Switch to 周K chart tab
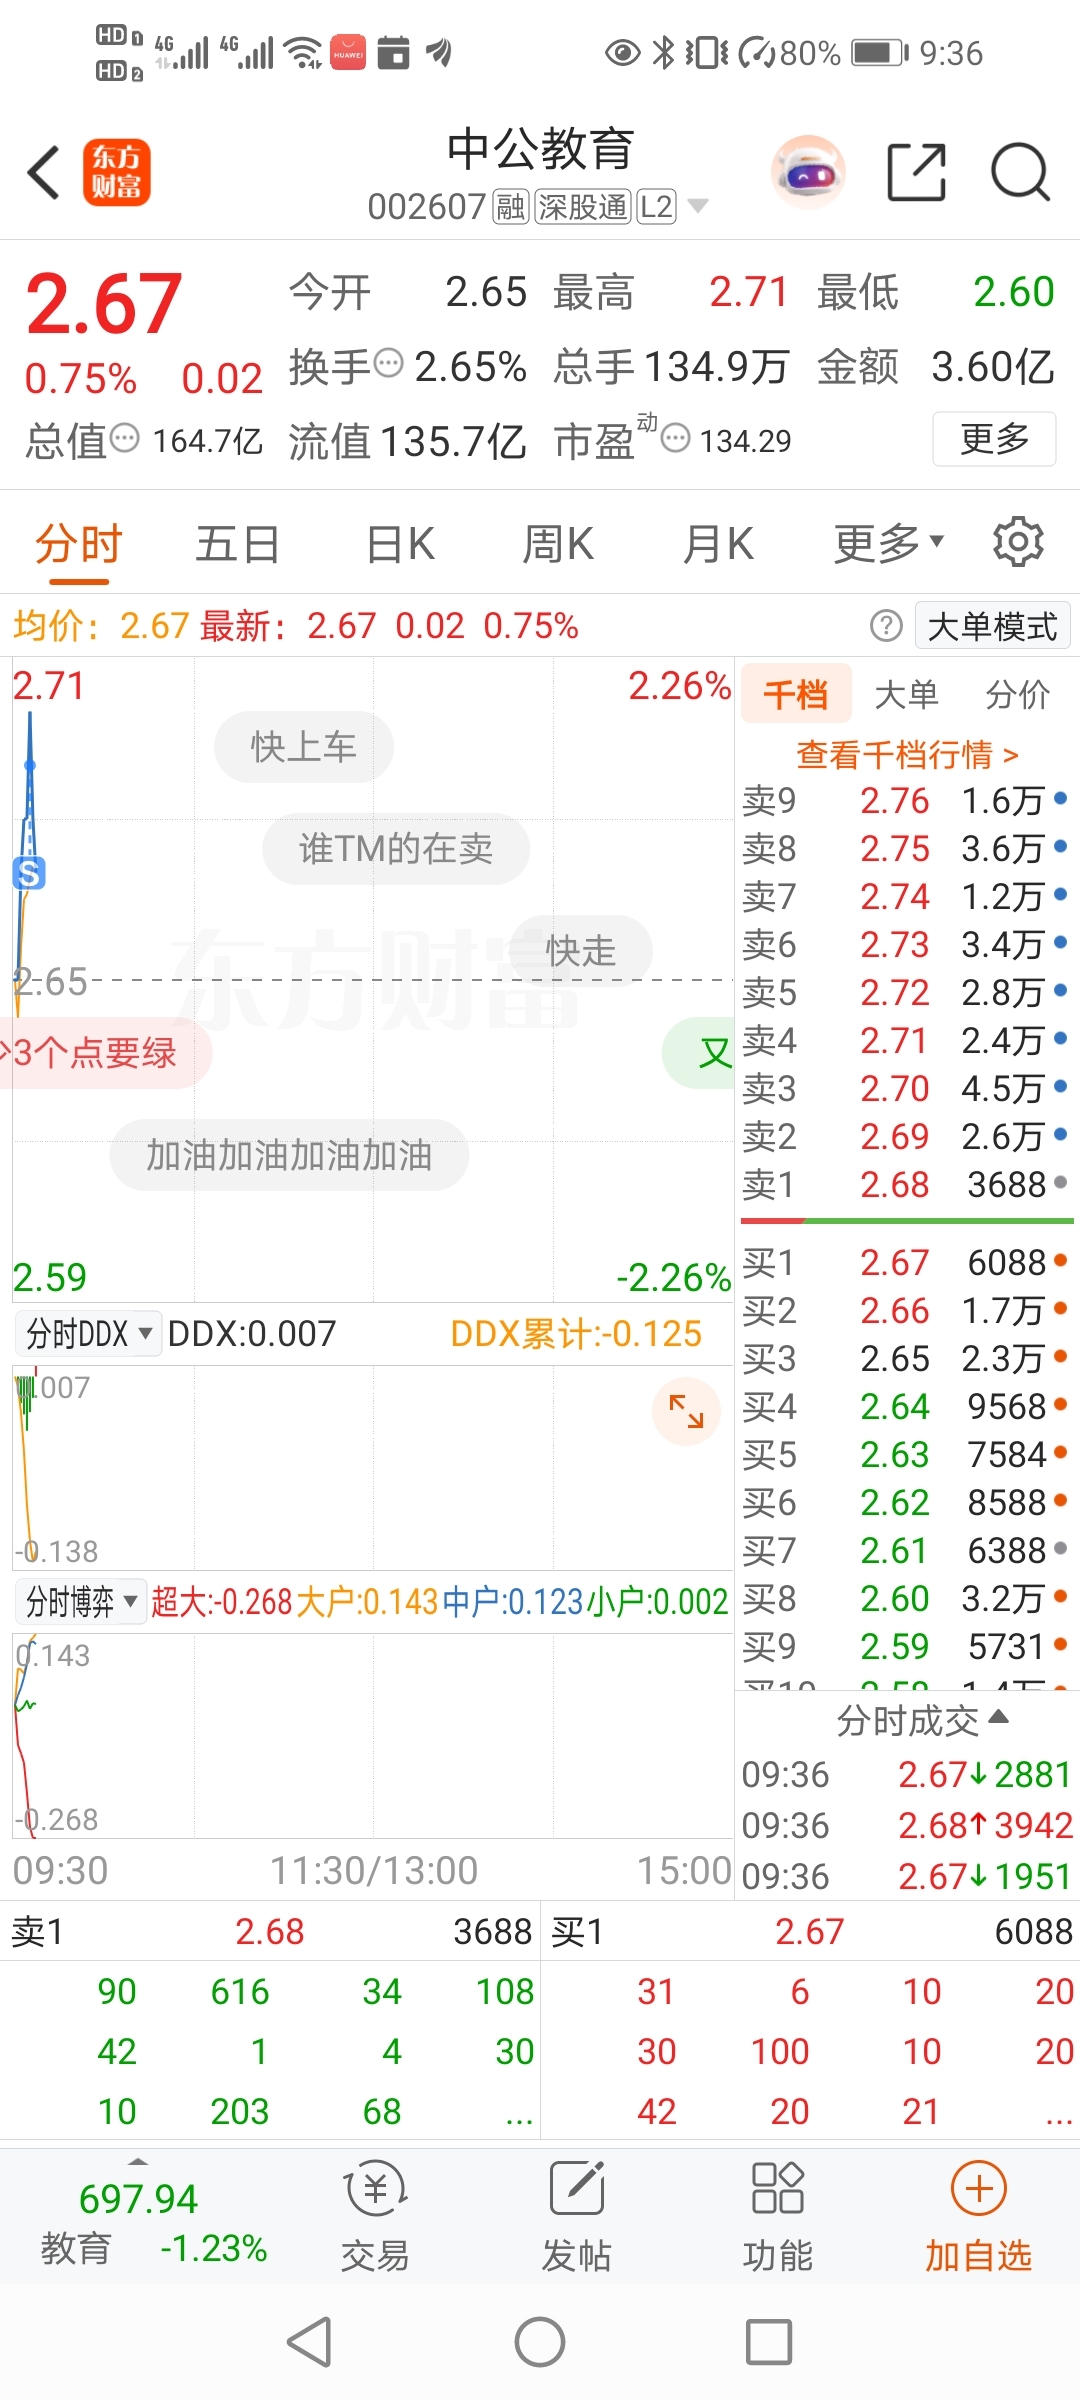This screenshot has height=2400, width=1080. pyautogui.click(x=558, y=544)
